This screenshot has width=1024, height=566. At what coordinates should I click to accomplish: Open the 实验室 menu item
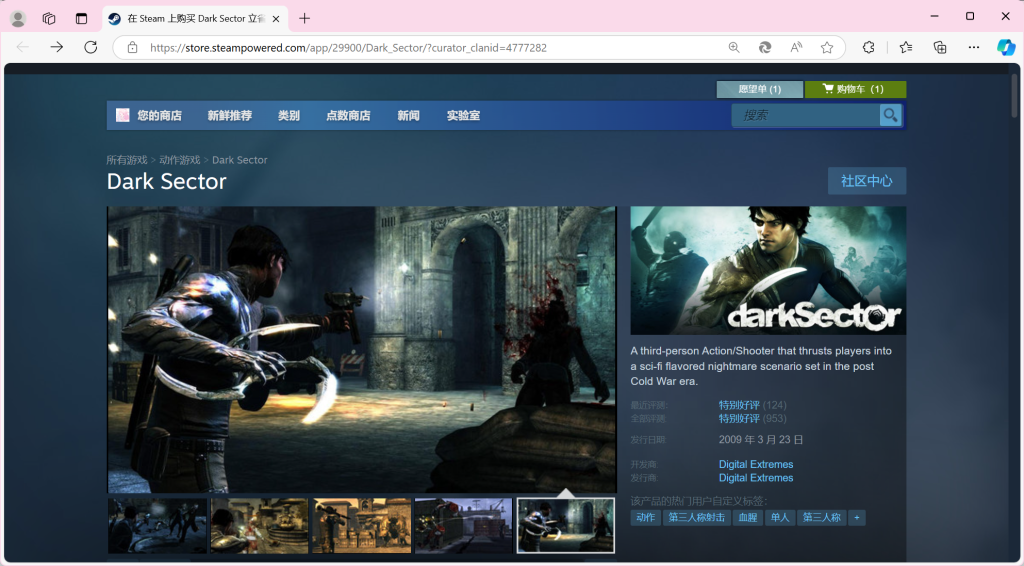point(463,116)
